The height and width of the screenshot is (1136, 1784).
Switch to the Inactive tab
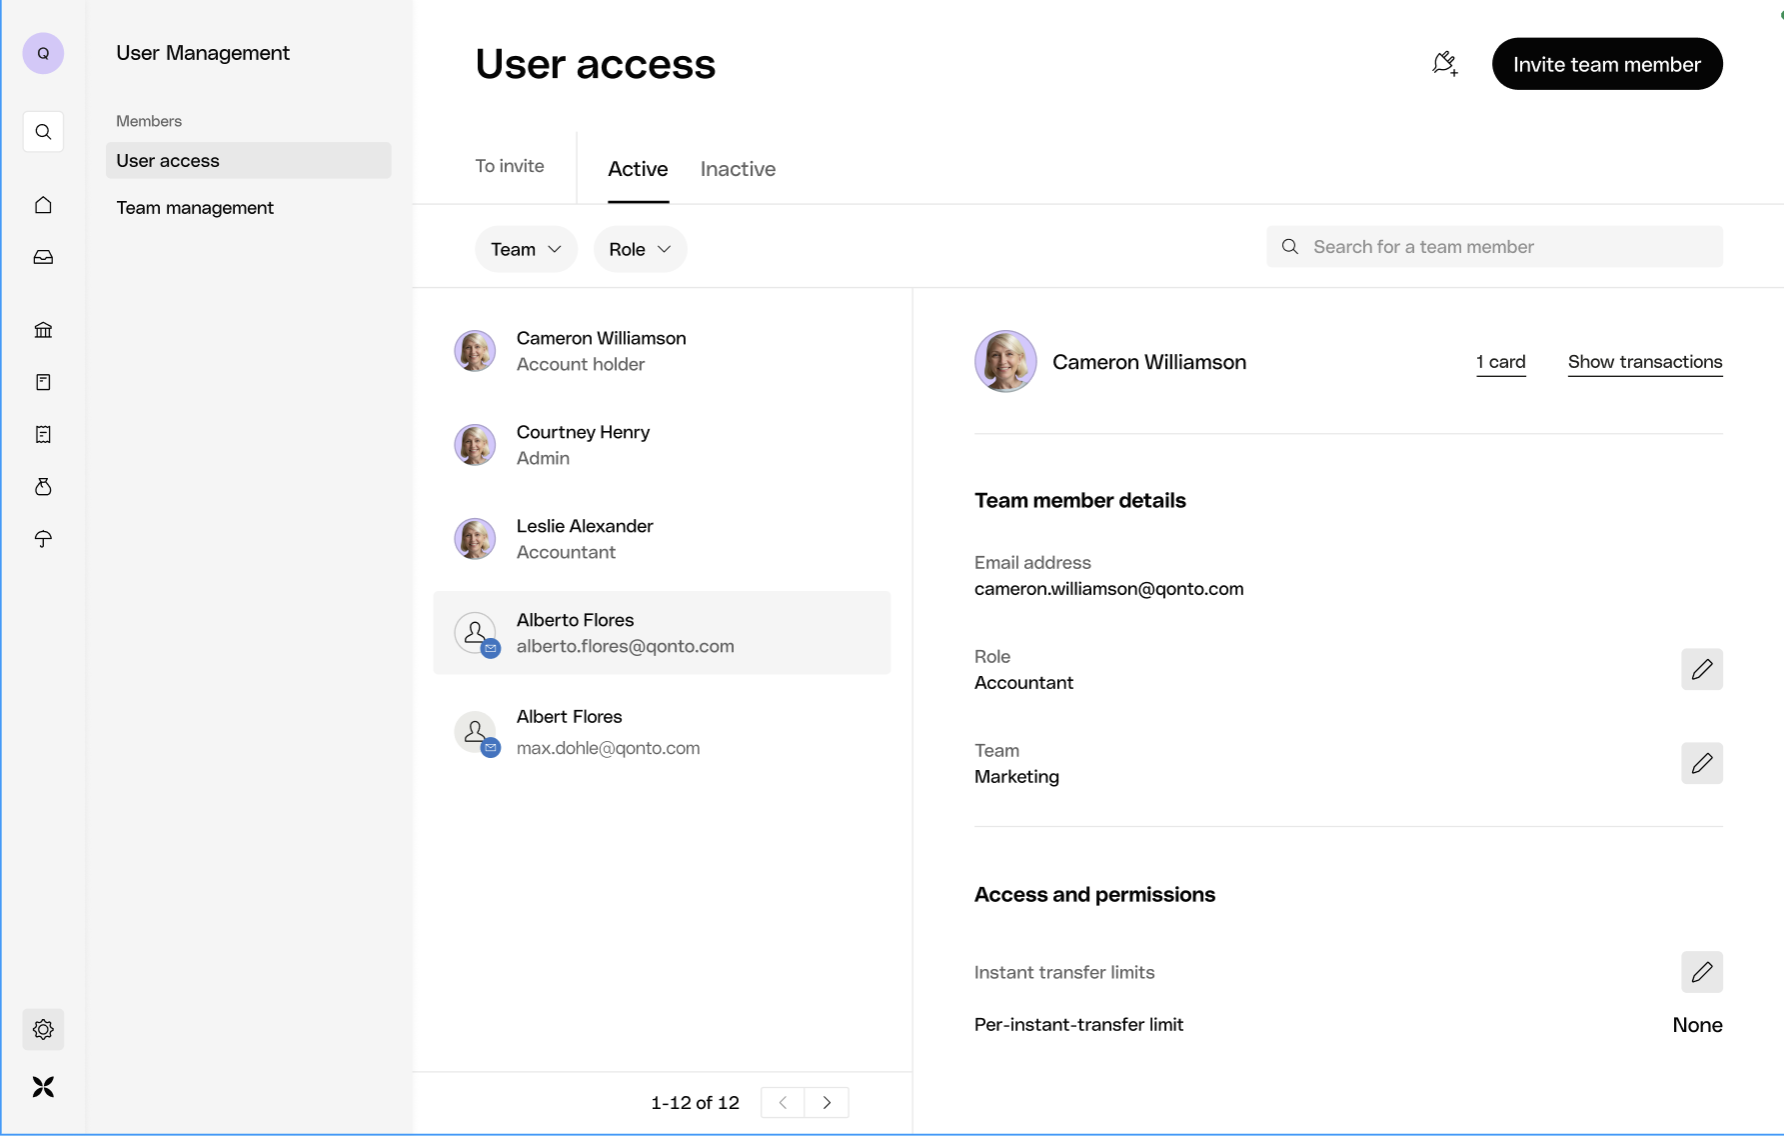[x=738, y=169]
